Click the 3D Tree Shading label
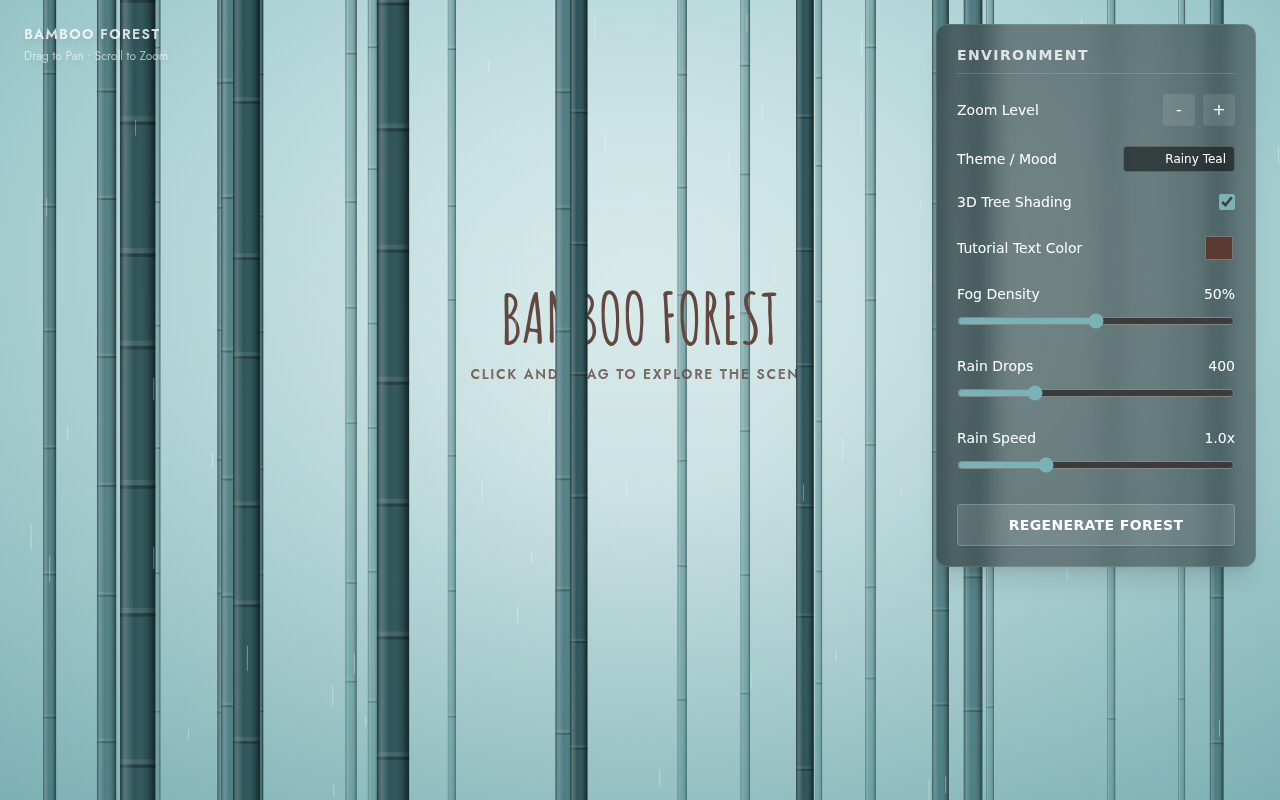The height and width of the screenshot is (800, 1280). pos(1014,202)
